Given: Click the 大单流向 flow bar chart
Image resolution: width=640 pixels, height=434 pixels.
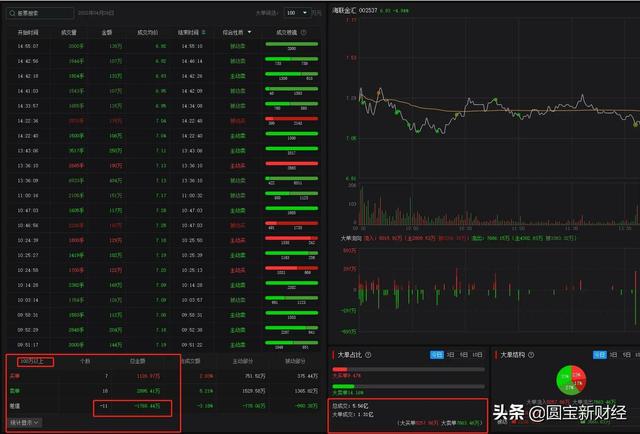Looking at the screenshot, I should tap(499, 291).
